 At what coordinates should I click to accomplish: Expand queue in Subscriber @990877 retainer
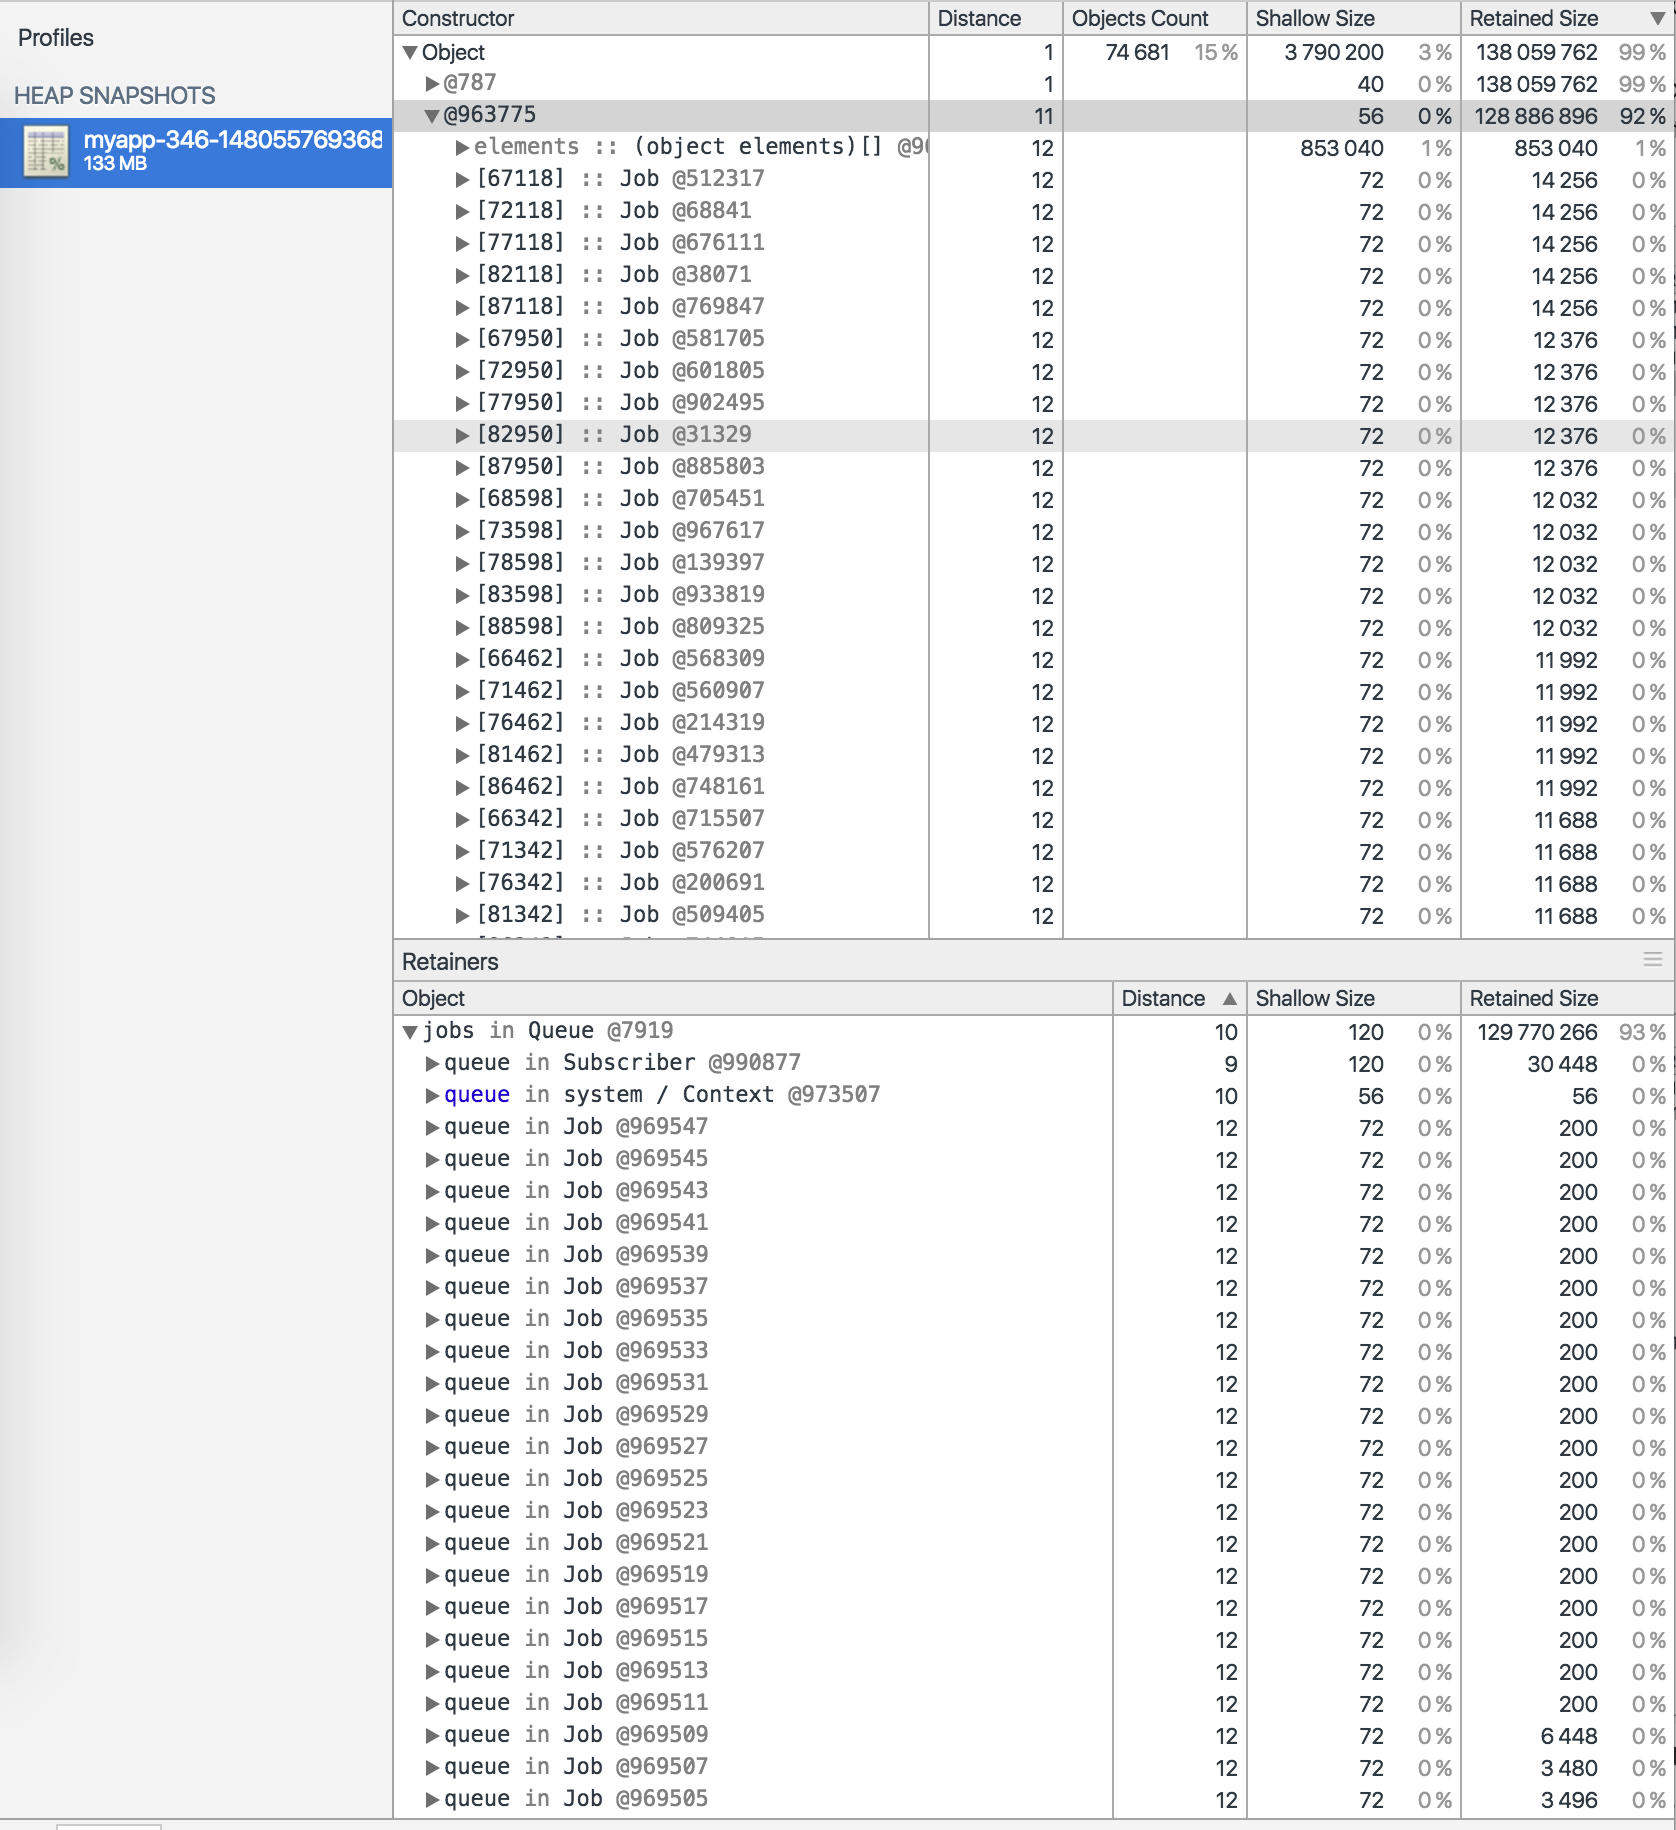tap(432, 1063)
